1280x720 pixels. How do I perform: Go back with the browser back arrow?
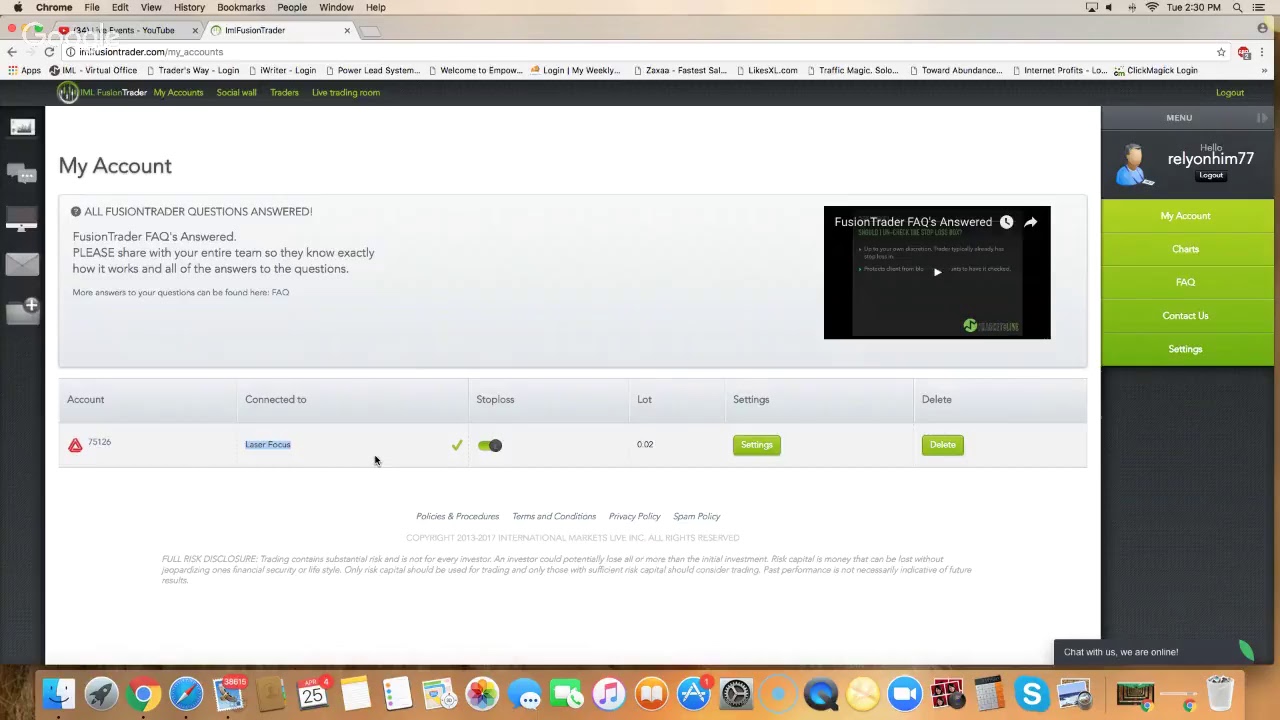coord(11,52)
